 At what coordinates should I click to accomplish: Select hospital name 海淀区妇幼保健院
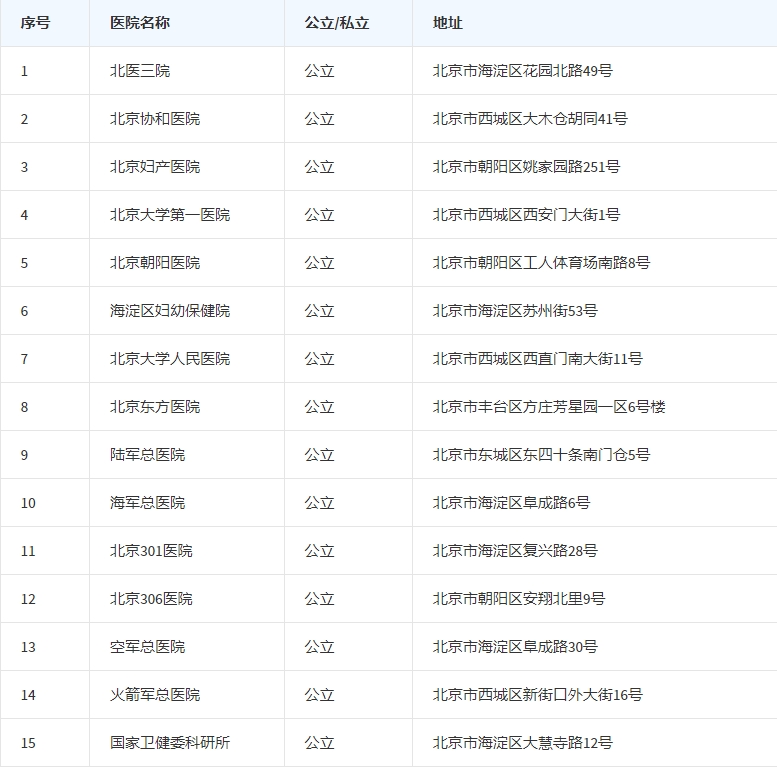coord(170,311)
